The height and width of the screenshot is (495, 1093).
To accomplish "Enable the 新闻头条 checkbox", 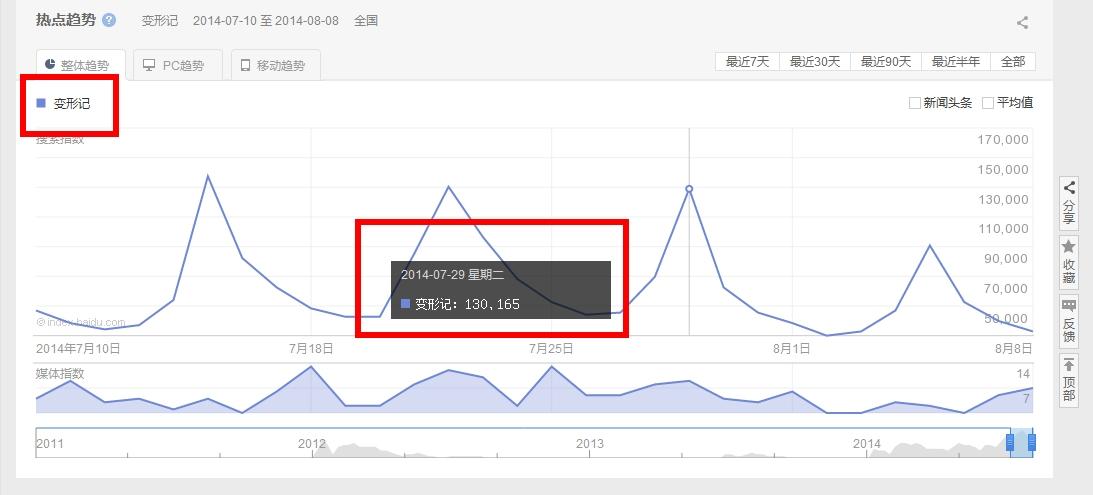I will click(914, 103).
